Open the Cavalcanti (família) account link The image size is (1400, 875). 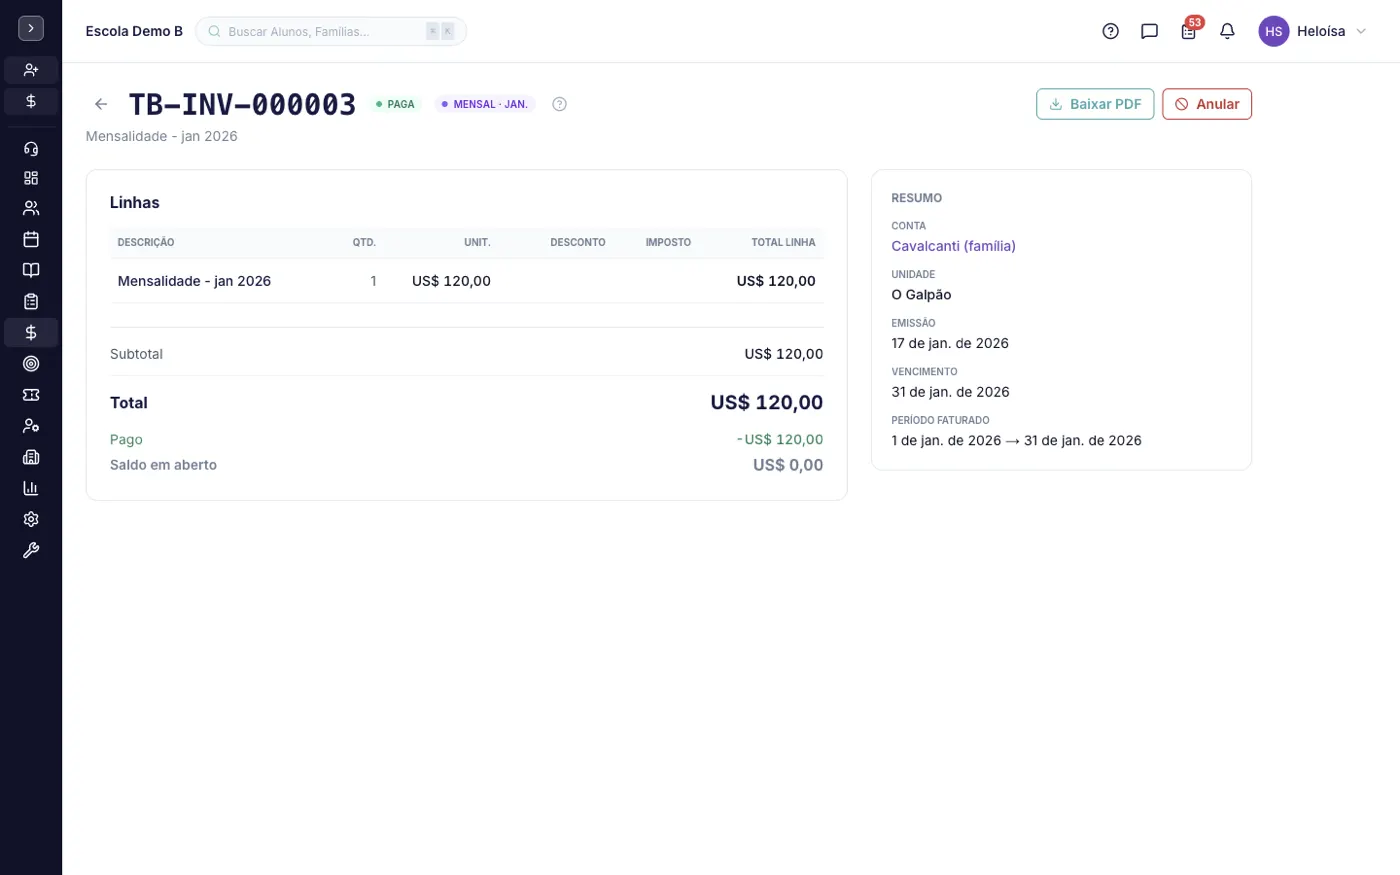click(953, 246)
